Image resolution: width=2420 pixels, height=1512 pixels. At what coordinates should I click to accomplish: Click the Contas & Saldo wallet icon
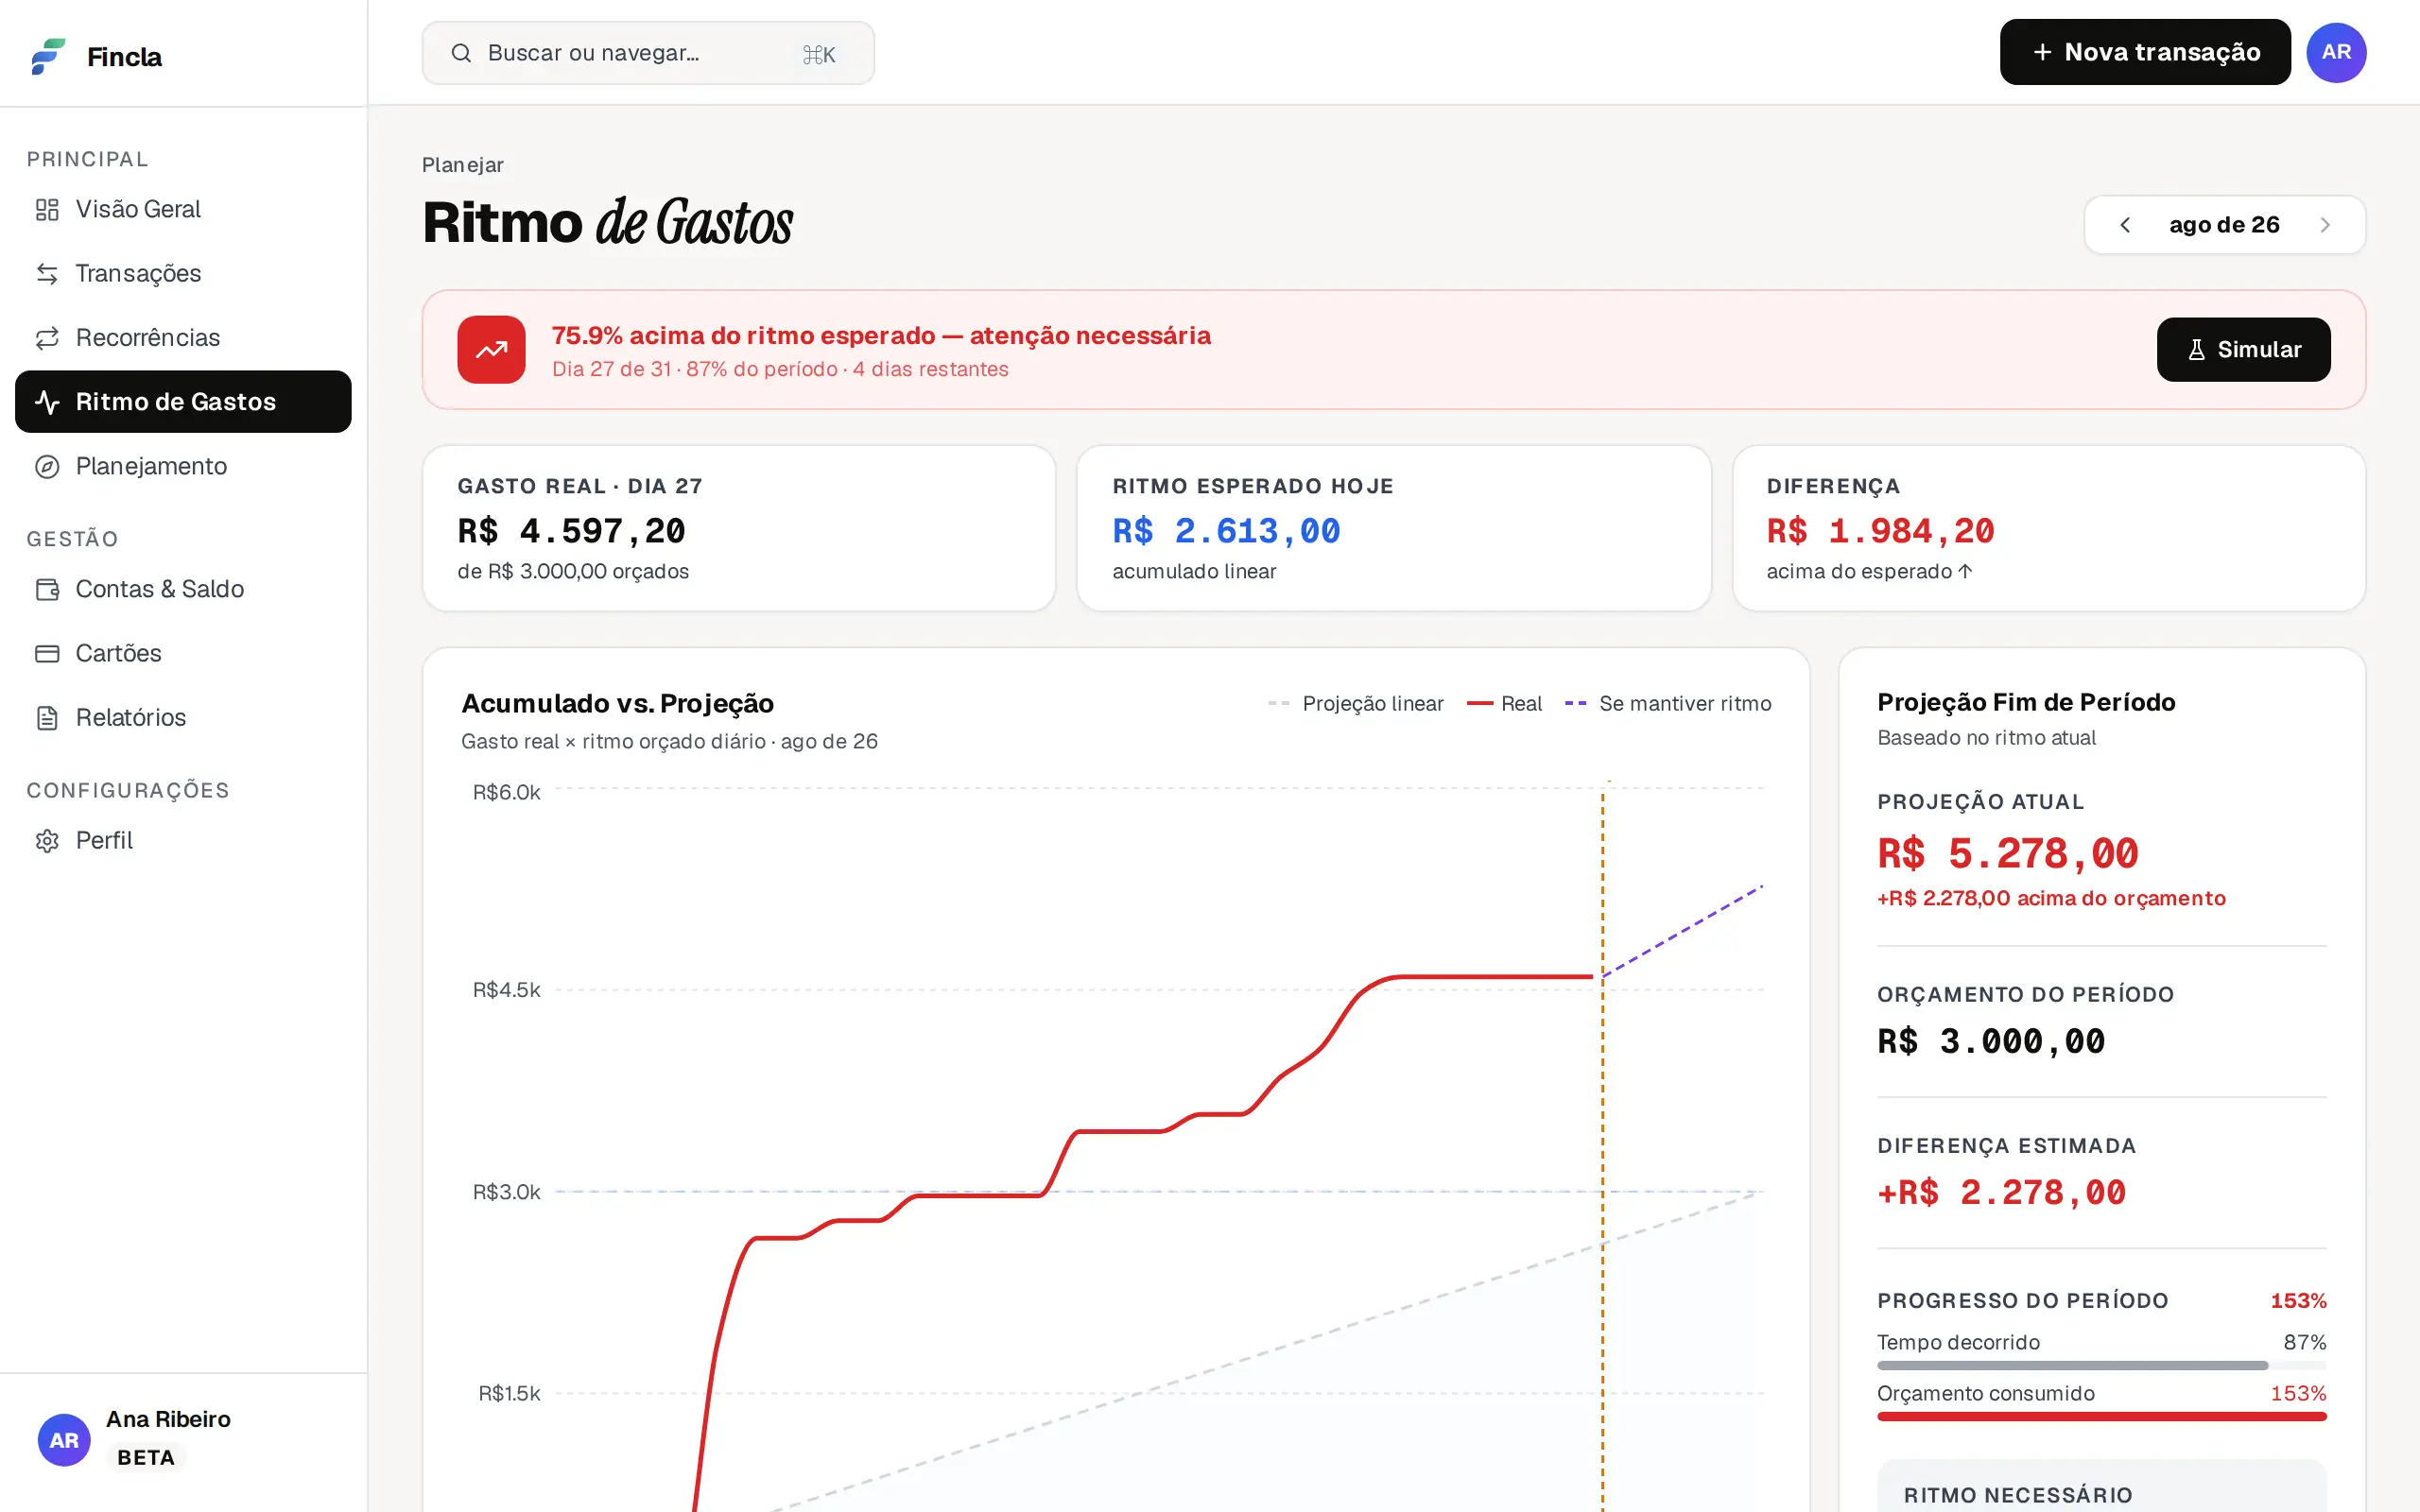point(47,589)
